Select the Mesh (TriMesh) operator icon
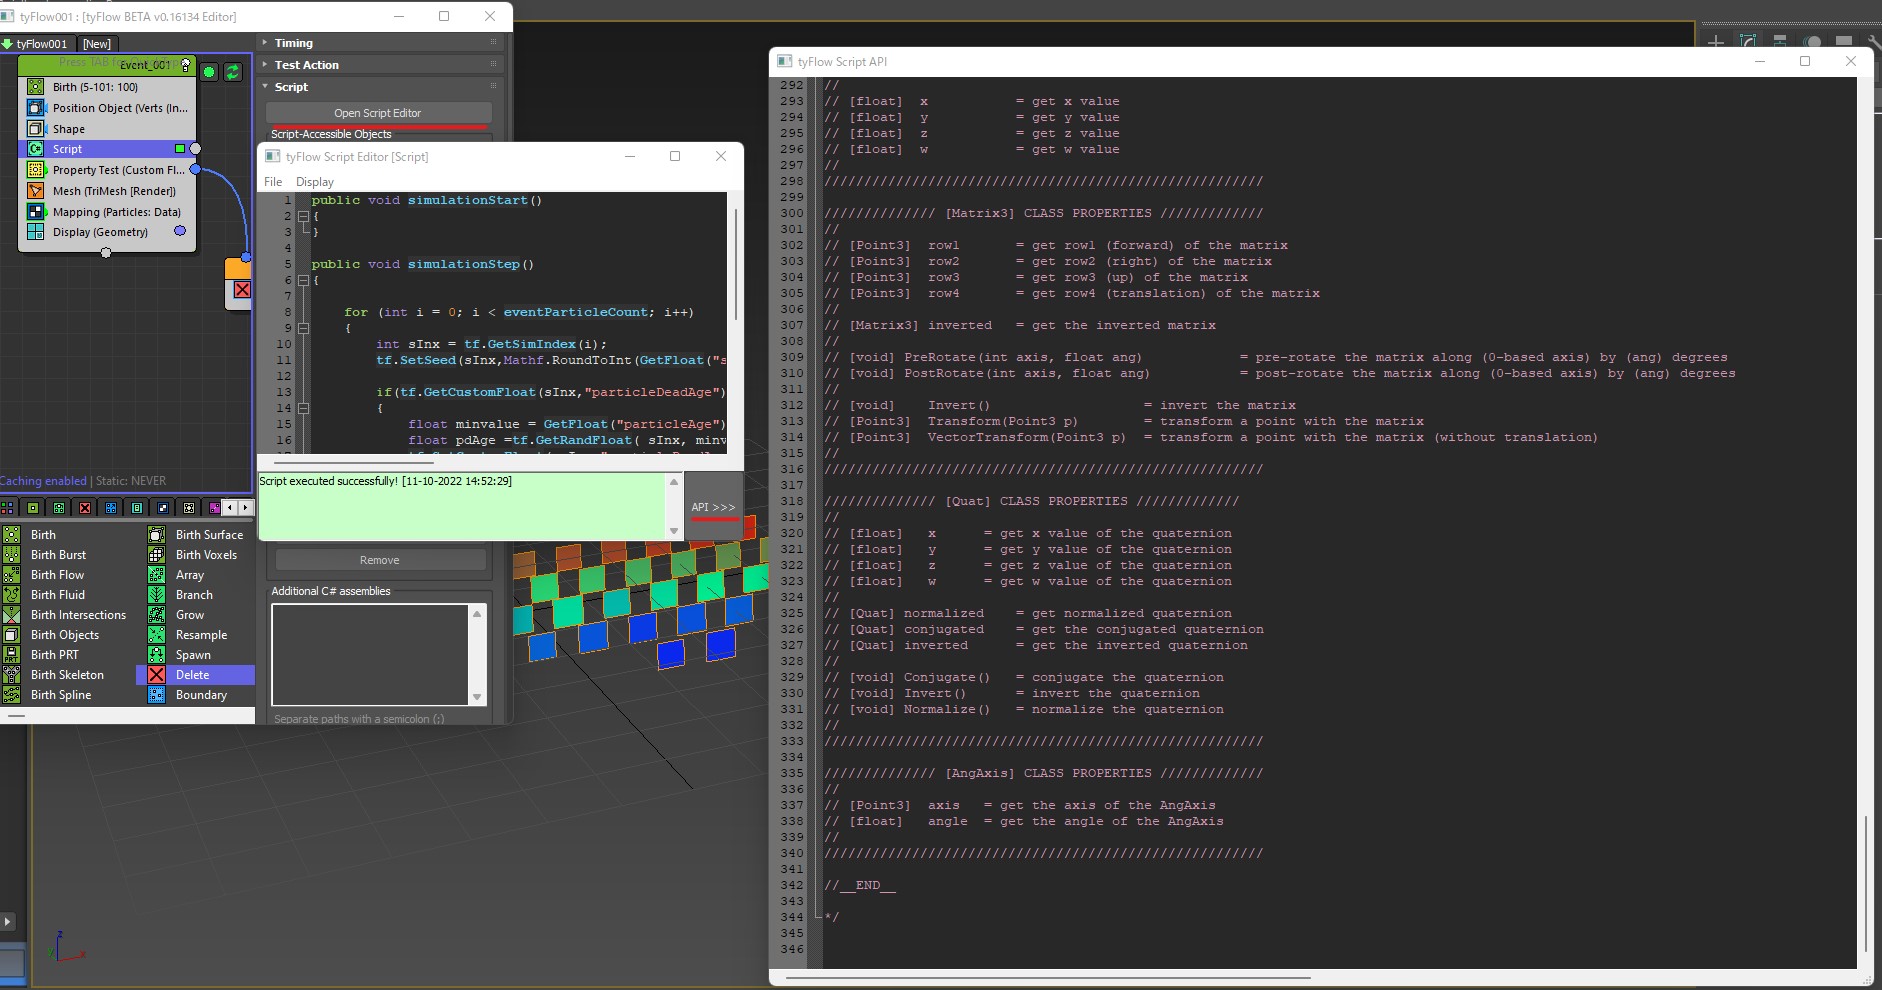1882x990 pixels. [35, 190]
